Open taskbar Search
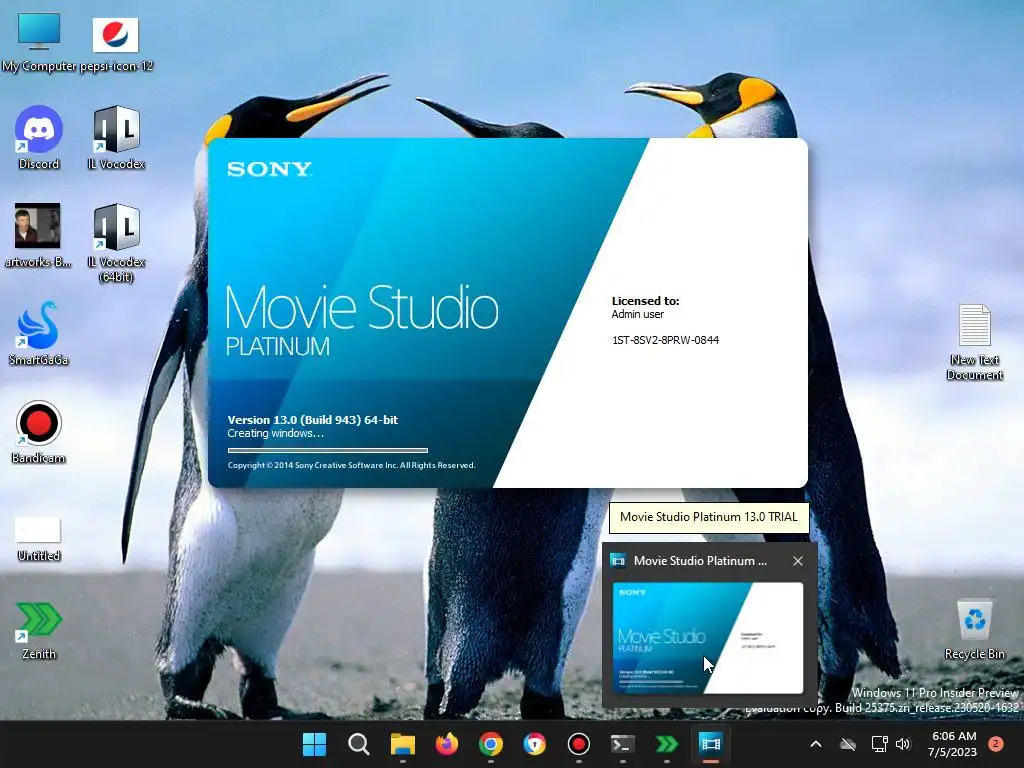The height and width of the screenshot is (768, 1024). 359,744
